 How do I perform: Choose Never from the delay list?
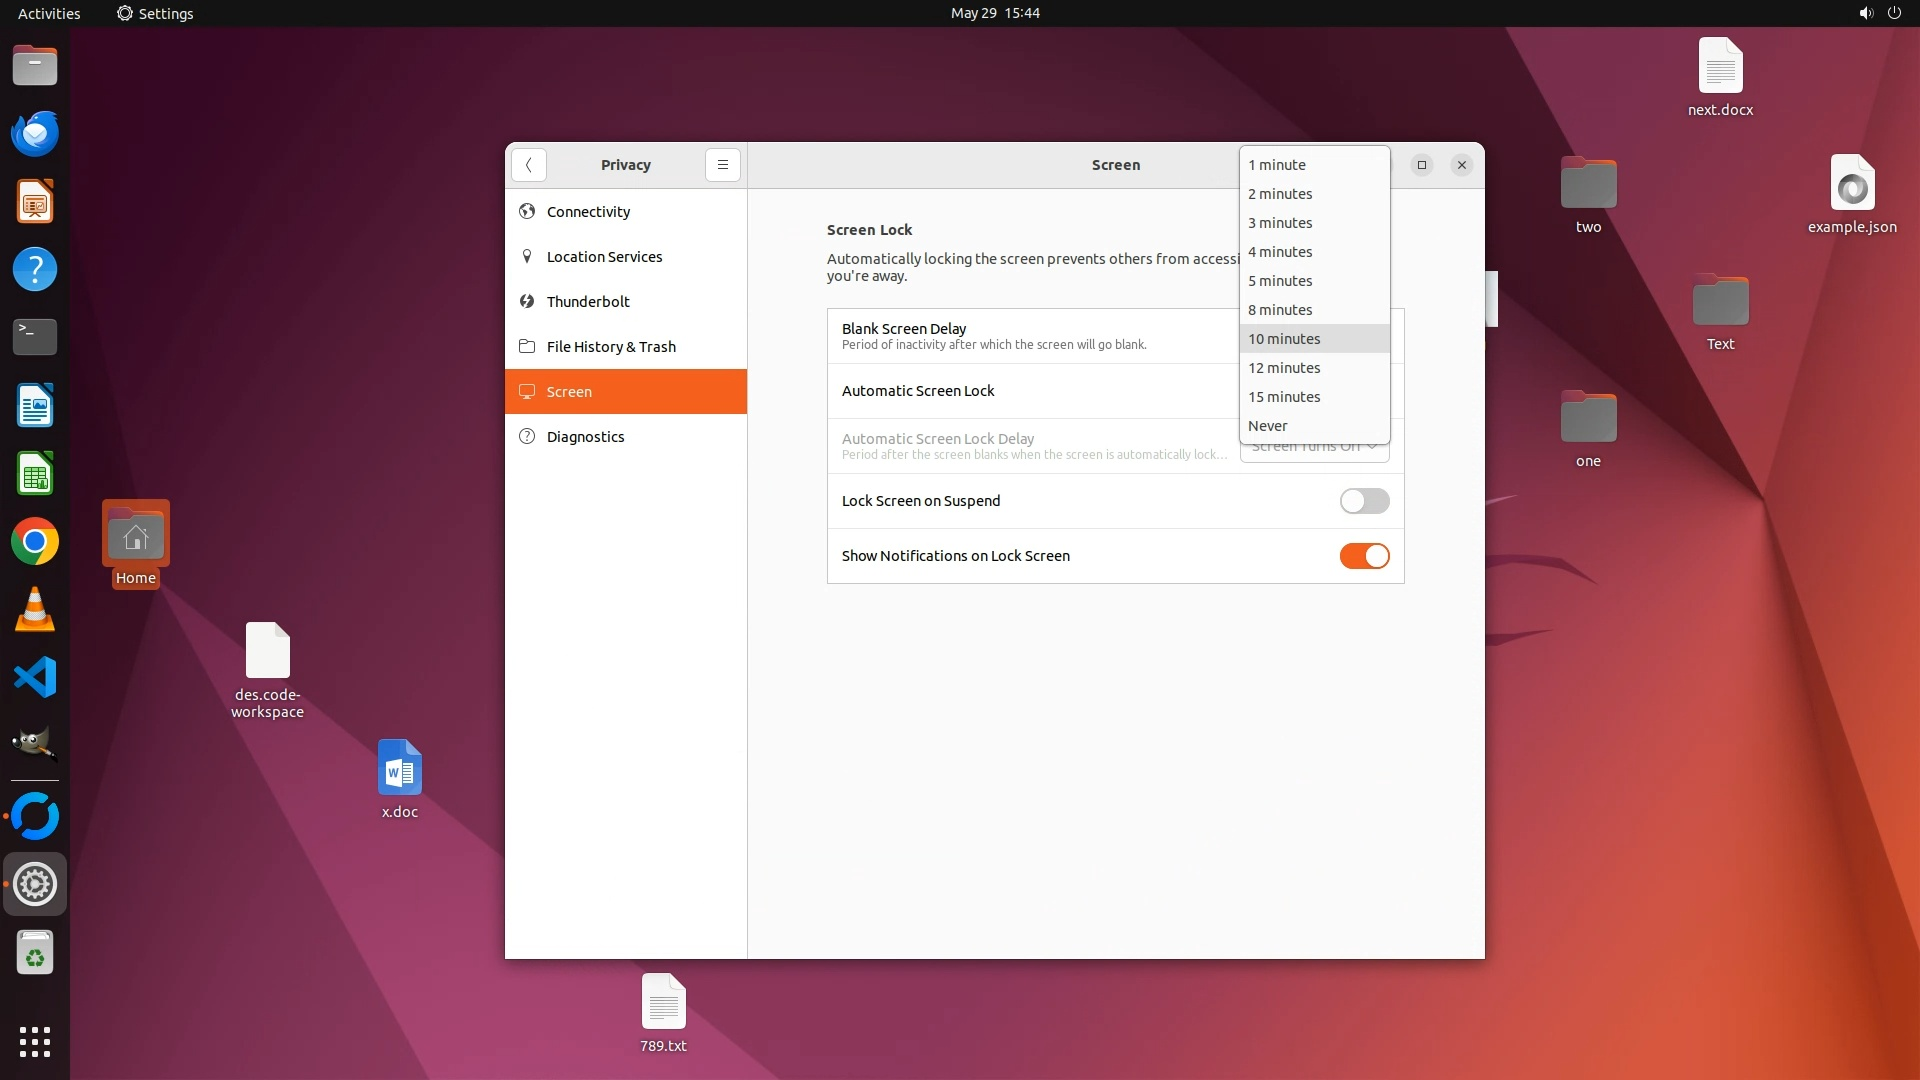[x=1268, y=426]
